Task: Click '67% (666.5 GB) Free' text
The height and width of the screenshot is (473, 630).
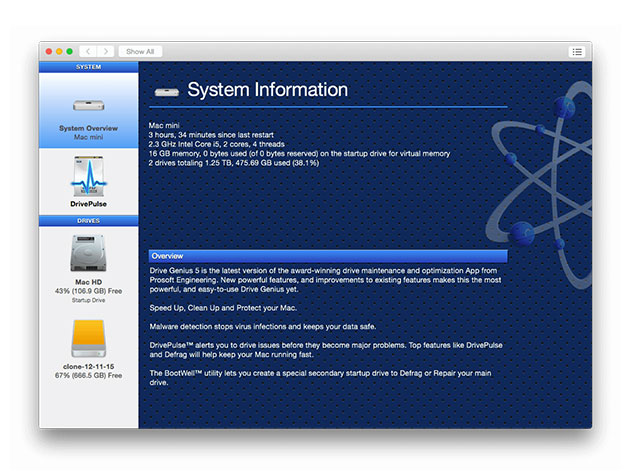Action: (88, 375)
